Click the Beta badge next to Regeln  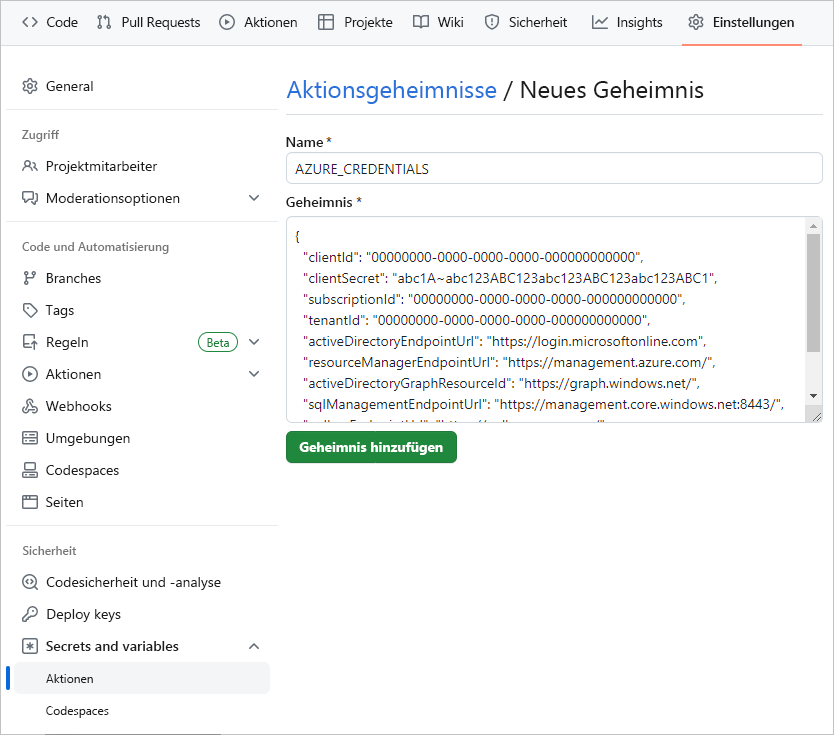217,342
